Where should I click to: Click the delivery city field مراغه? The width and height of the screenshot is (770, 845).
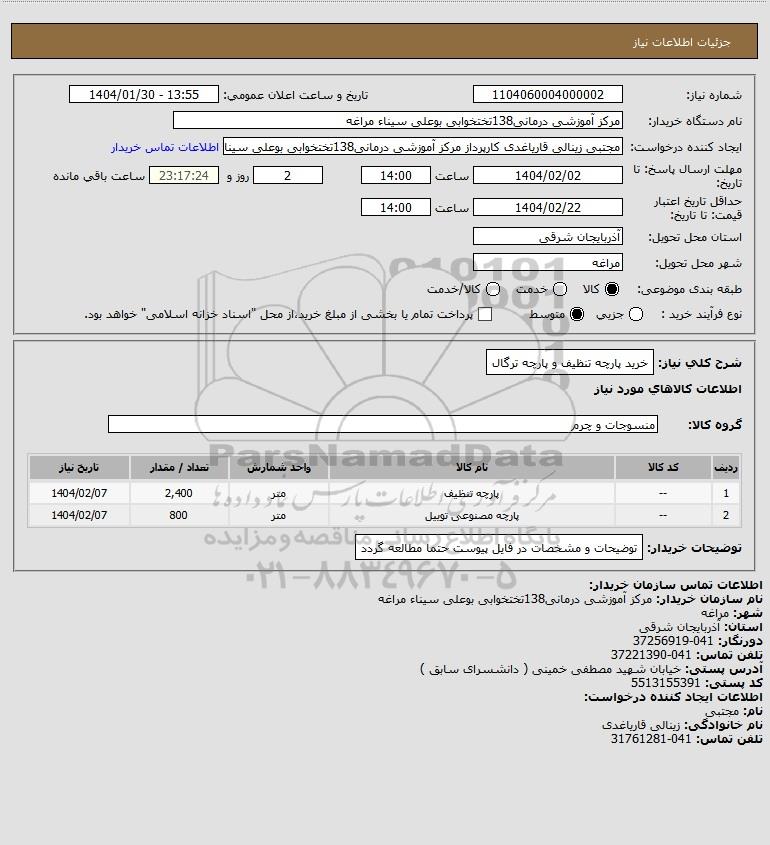point(547,262)
